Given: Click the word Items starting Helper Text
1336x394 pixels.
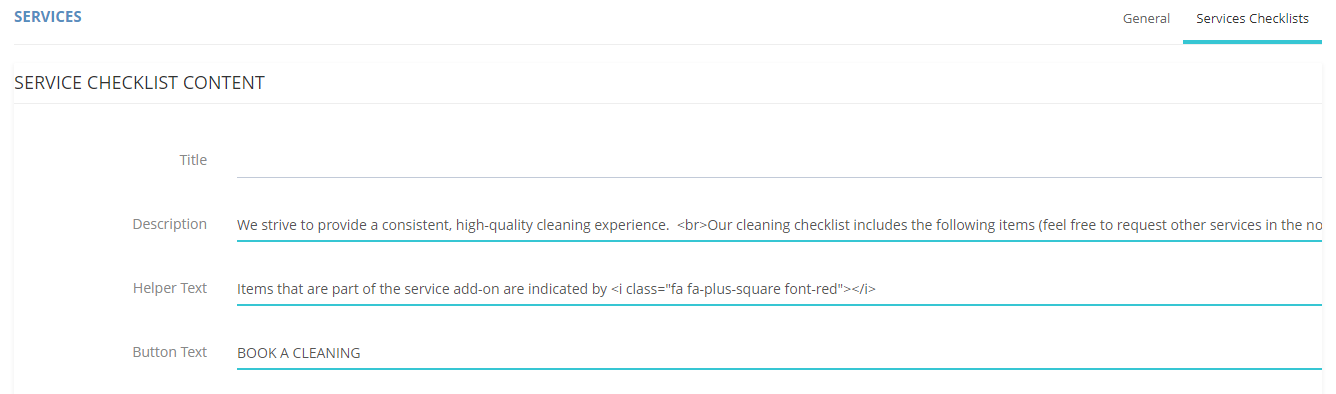Looking at the screenshot, I should click(254, 289).
